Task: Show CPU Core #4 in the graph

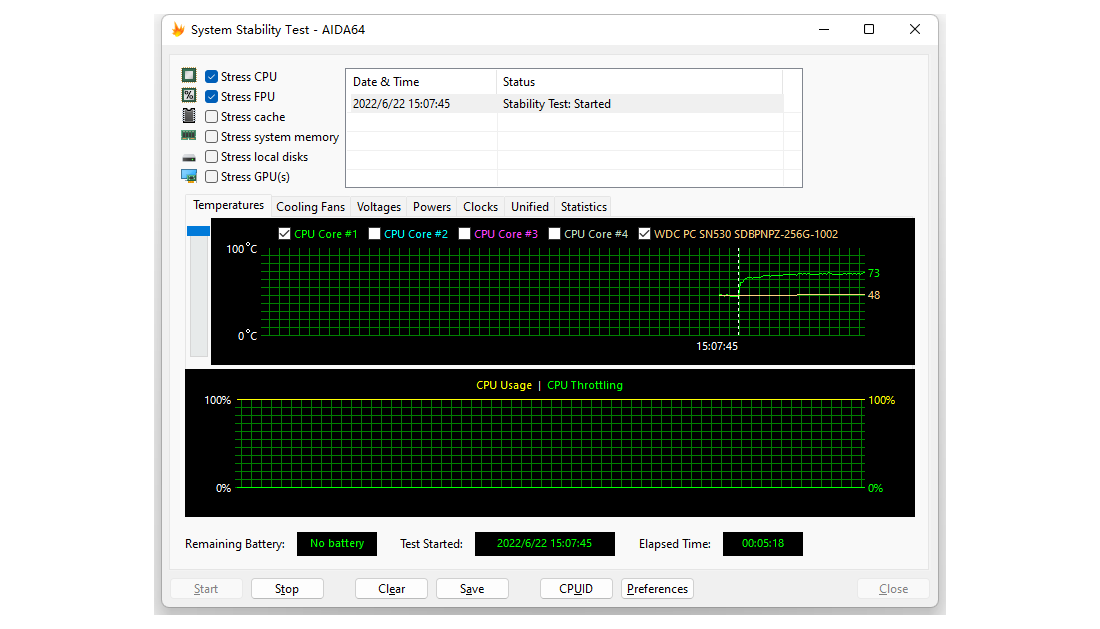Action: point(554,234)
